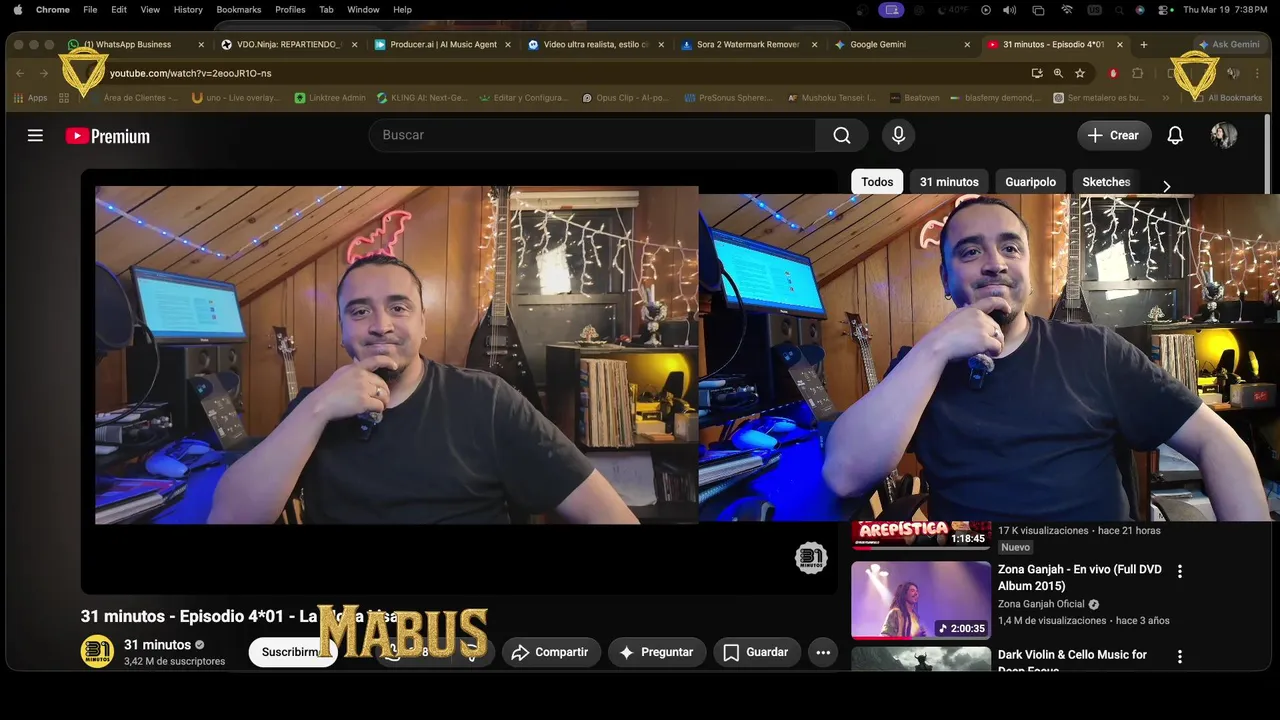
Task: Open more actions ellipsis under video
Action: [x=823, y=652]
